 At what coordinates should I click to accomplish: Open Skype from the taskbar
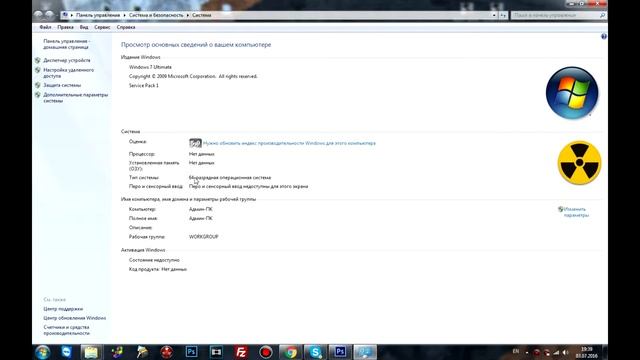(316, 352)
